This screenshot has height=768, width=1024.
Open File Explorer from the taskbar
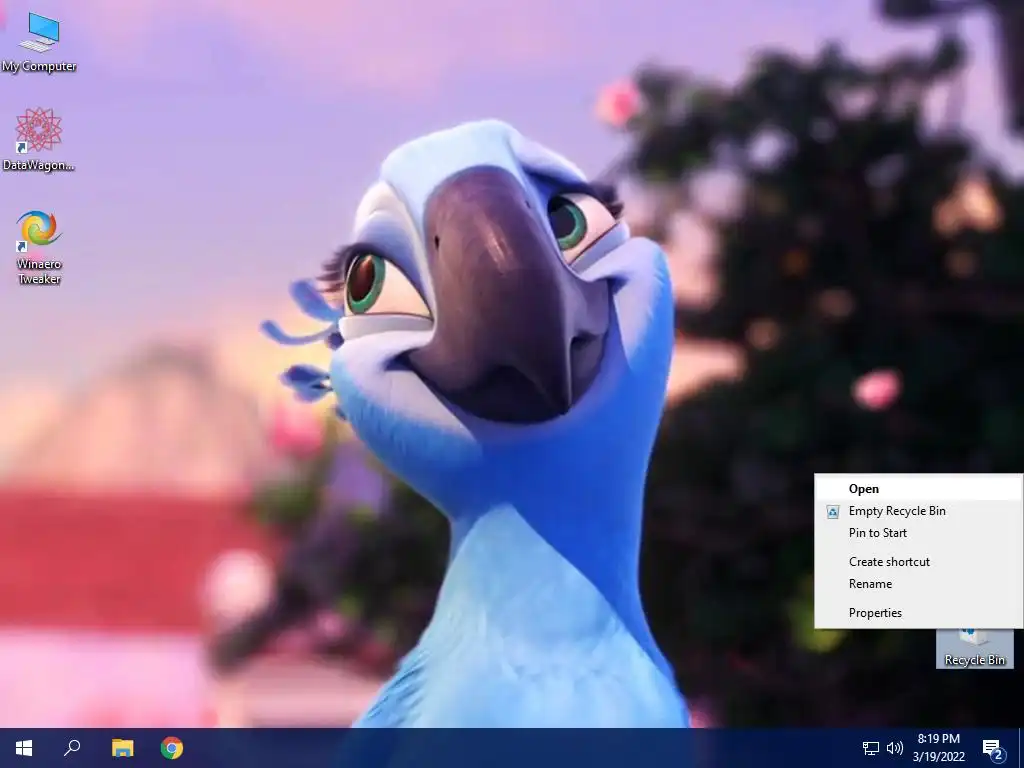click(x=122, y=748)
